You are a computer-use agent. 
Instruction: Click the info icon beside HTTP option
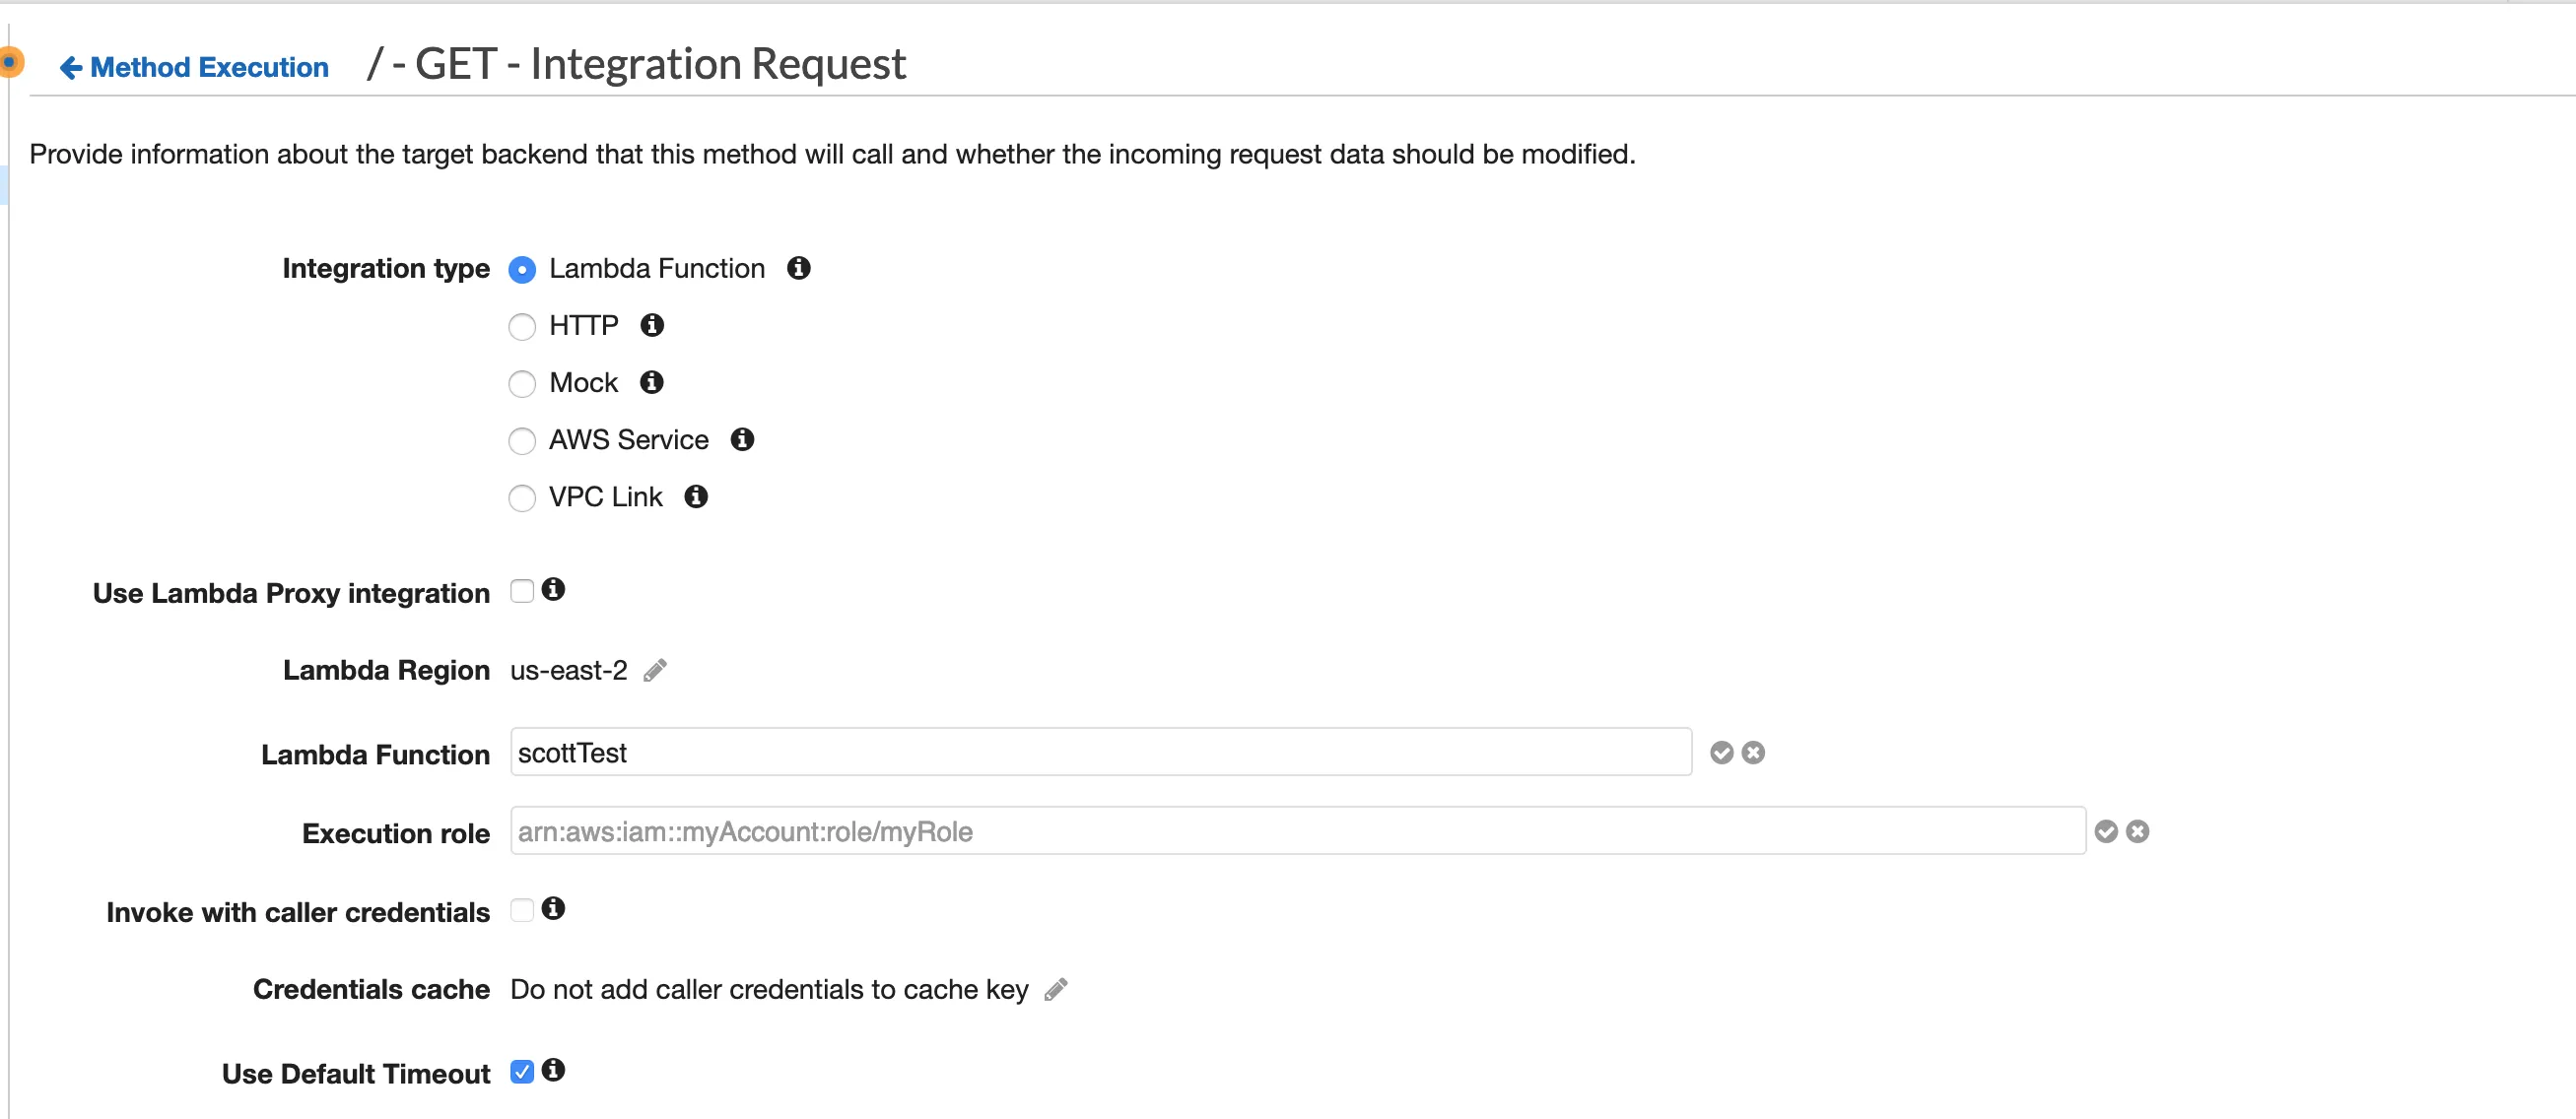[x=652, y=325]
